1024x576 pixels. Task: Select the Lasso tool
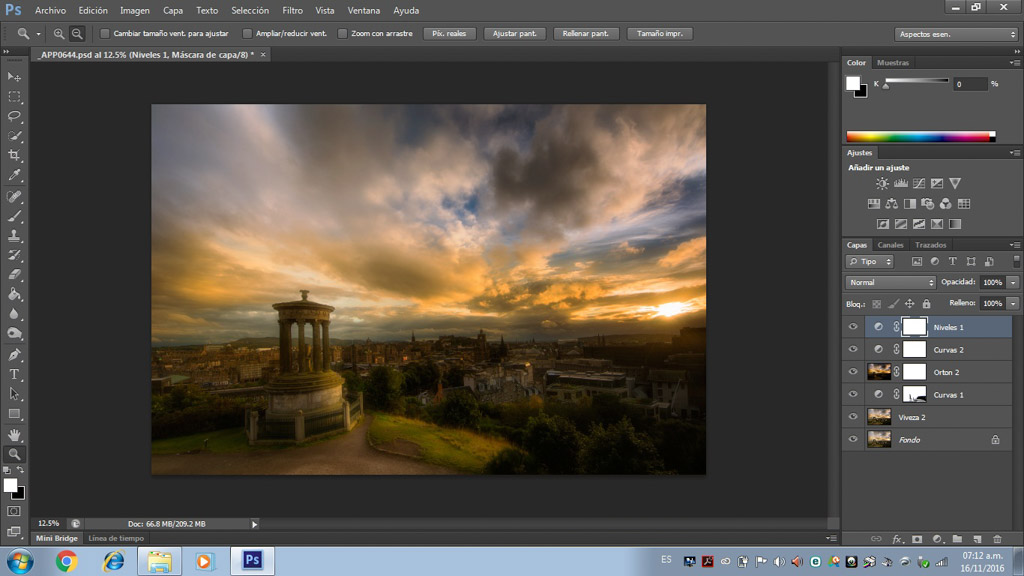point(14,116)
